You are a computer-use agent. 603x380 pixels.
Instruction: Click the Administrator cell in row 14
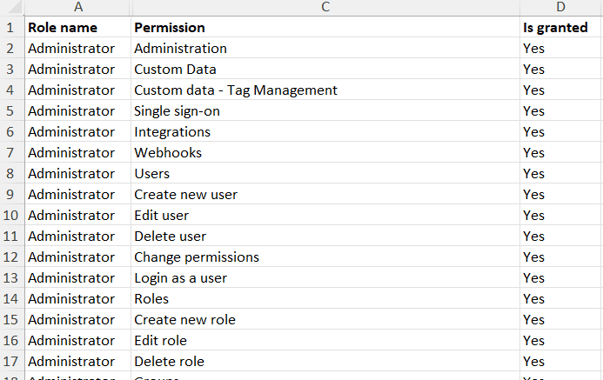pos(78,298)
